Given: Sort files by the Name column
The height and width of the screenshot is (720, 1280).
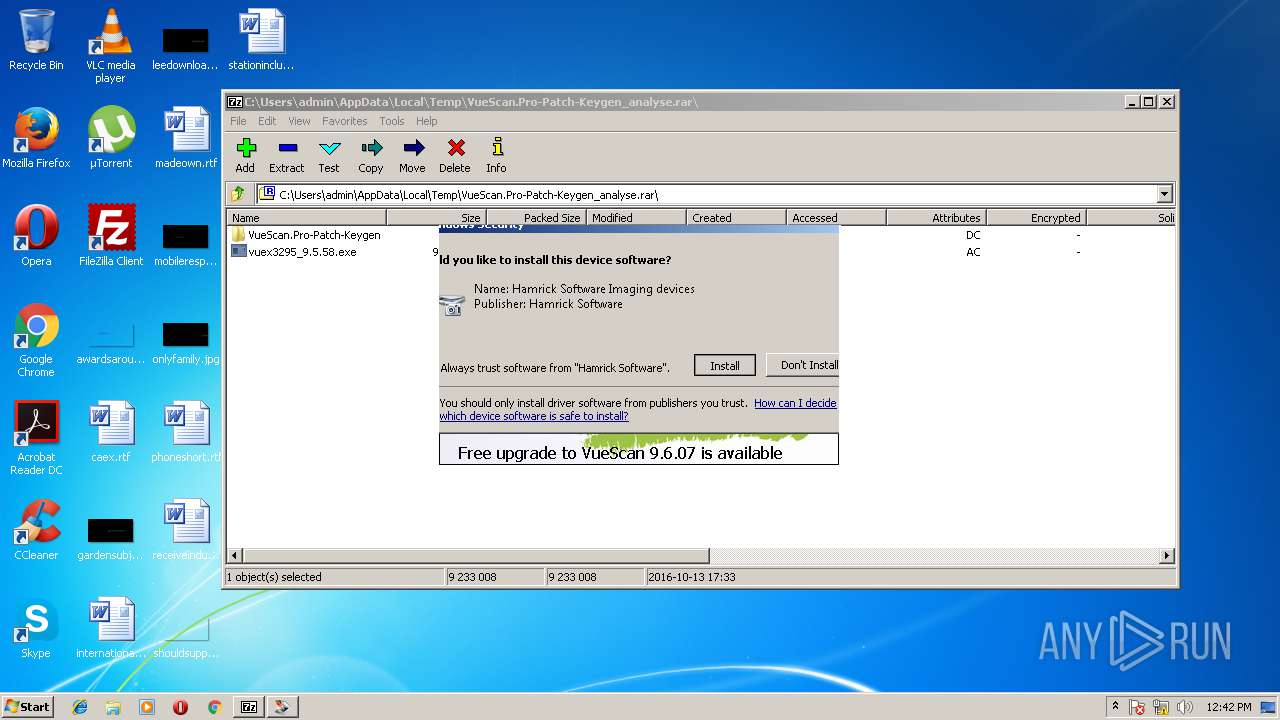Looking at the screenshot, I should pos(307,217).
